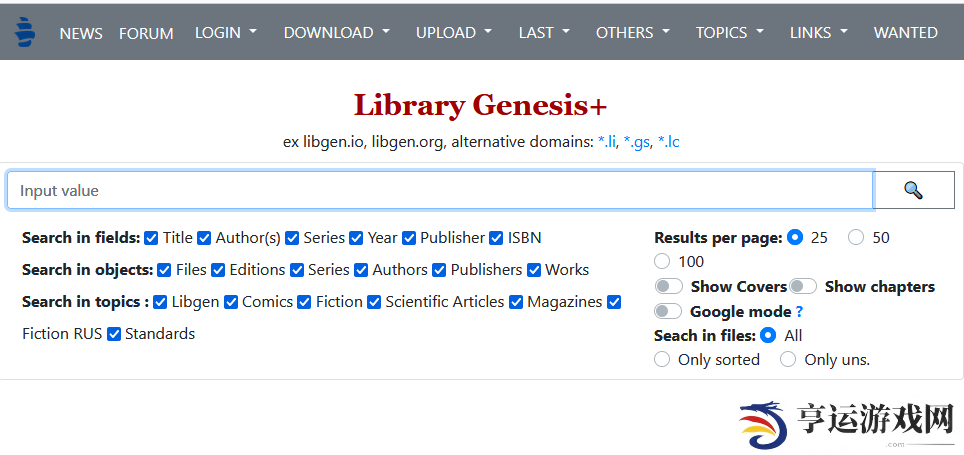
Task: Uncheck the ISBN field checkbox
Action: 496,238
